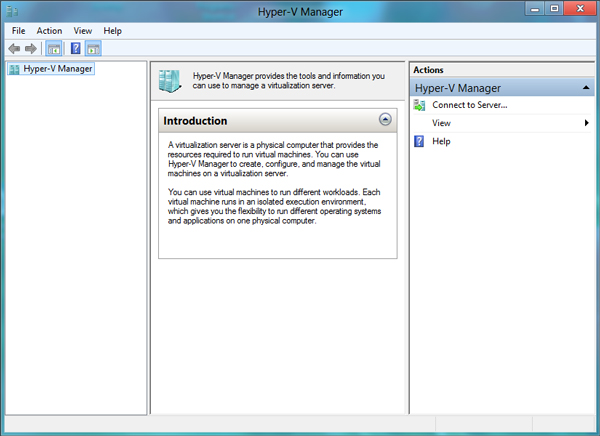Click the large server icon in center header
Viewport: 600px width, 436px height.
(170, 81)
